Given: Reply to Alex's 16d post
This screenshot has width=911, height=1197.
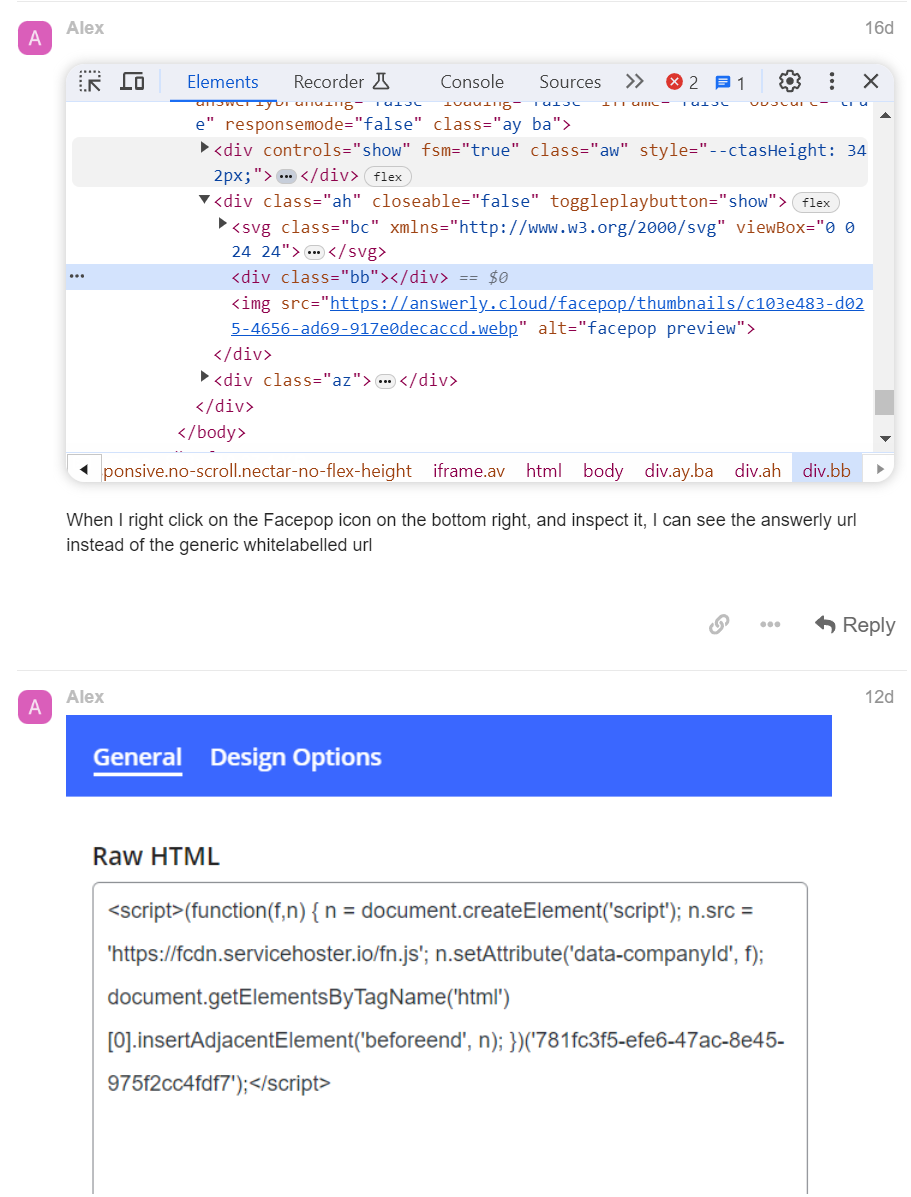Looking at the screenshot, I should (x=854, y=624).
